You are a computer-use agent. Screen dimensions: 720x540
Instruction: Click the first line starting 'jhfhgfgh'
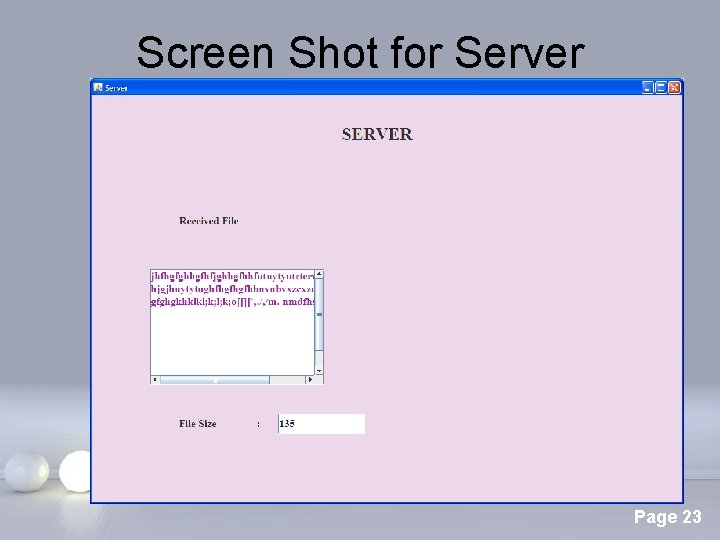click(x=232, y=276)
